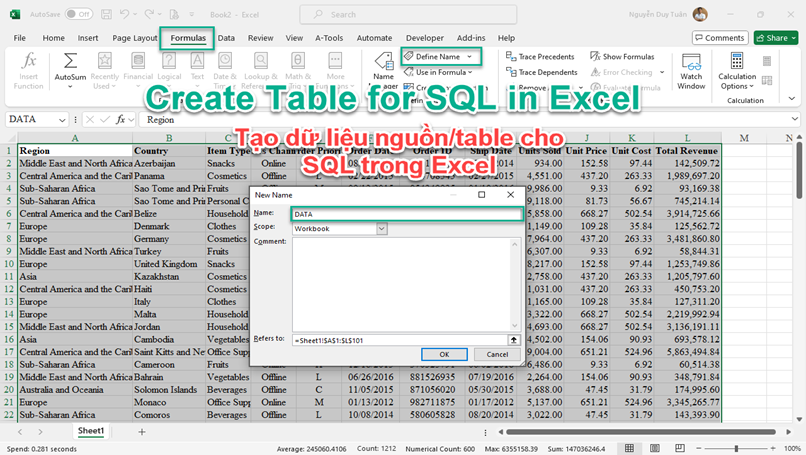Click the Define Name button
Screen dimensions: 806x455
pos(436,57)
